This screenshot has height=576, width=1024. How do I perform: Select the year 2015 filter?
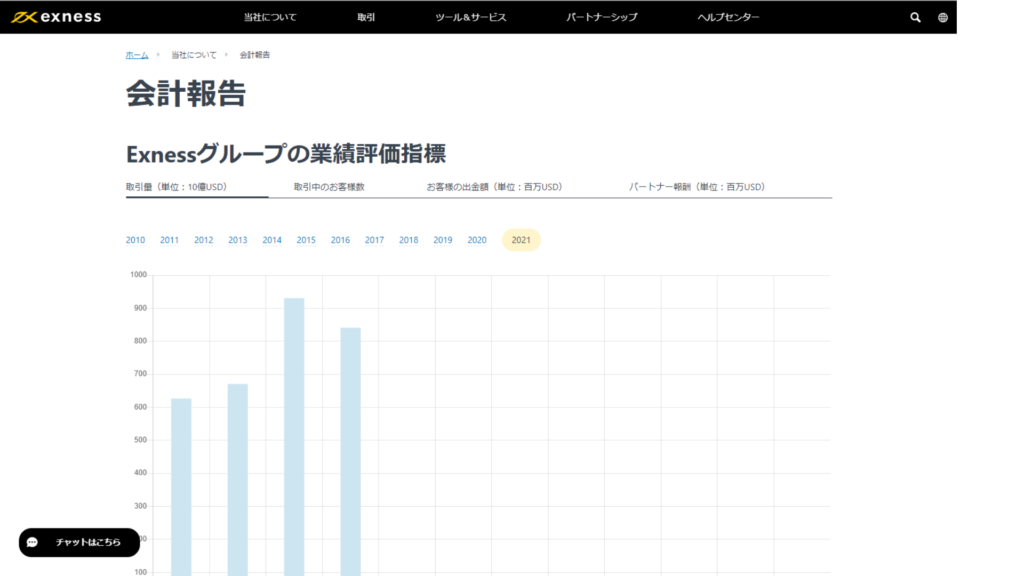(x=305, y=239)
